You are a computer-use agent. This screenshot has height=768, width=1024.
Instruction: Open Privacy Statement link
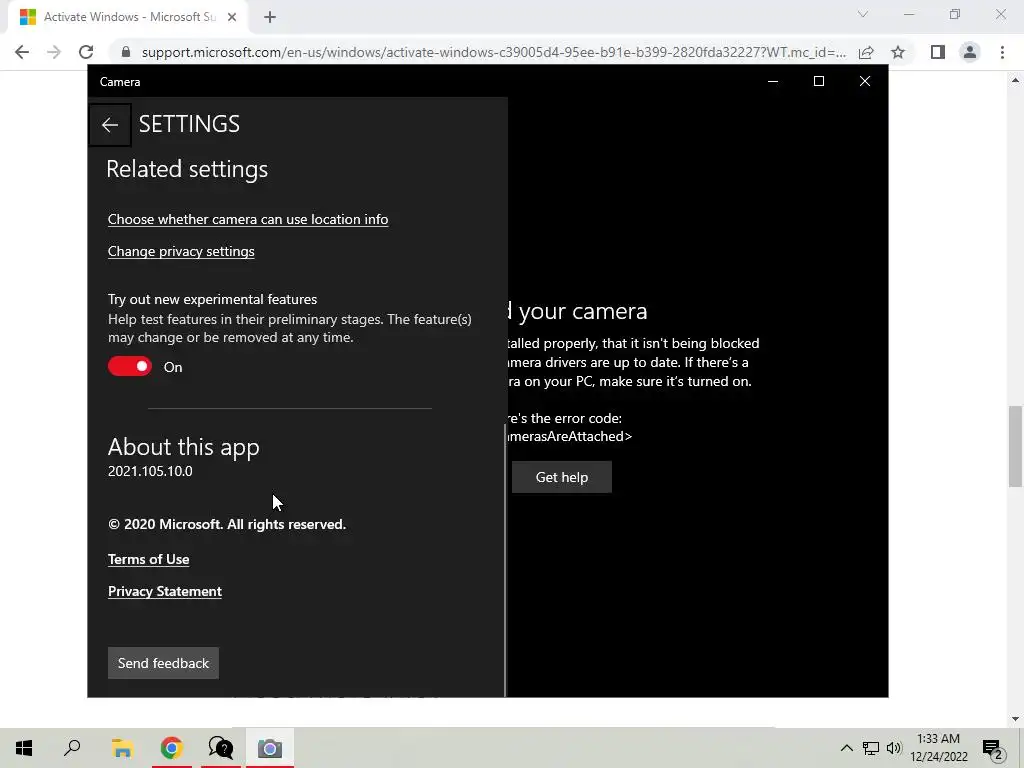pos(165,591)
